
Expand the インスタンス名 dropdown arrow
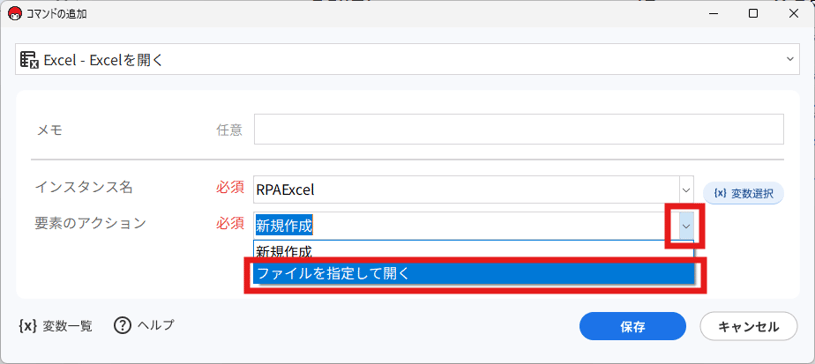point(687,190)
